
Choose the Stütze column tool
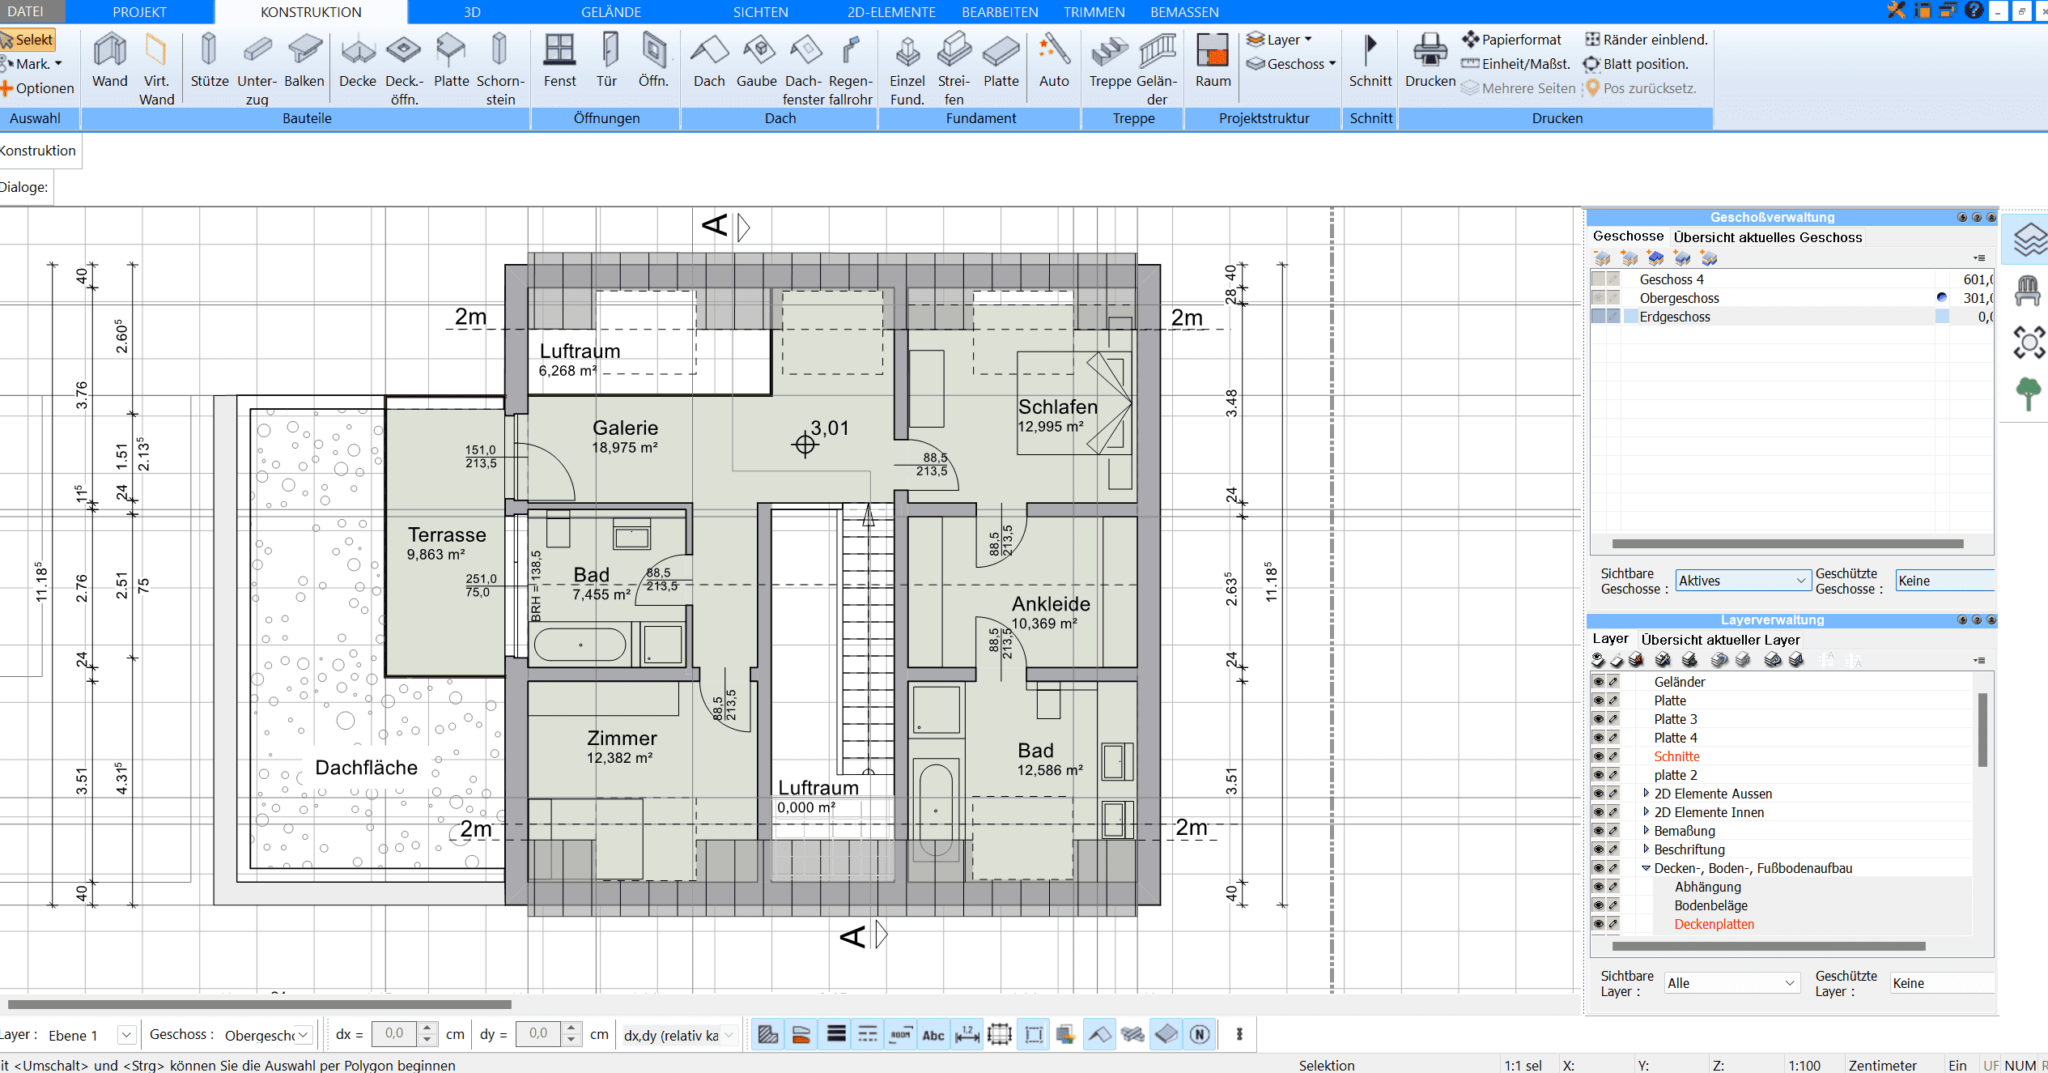click(209, 61)
